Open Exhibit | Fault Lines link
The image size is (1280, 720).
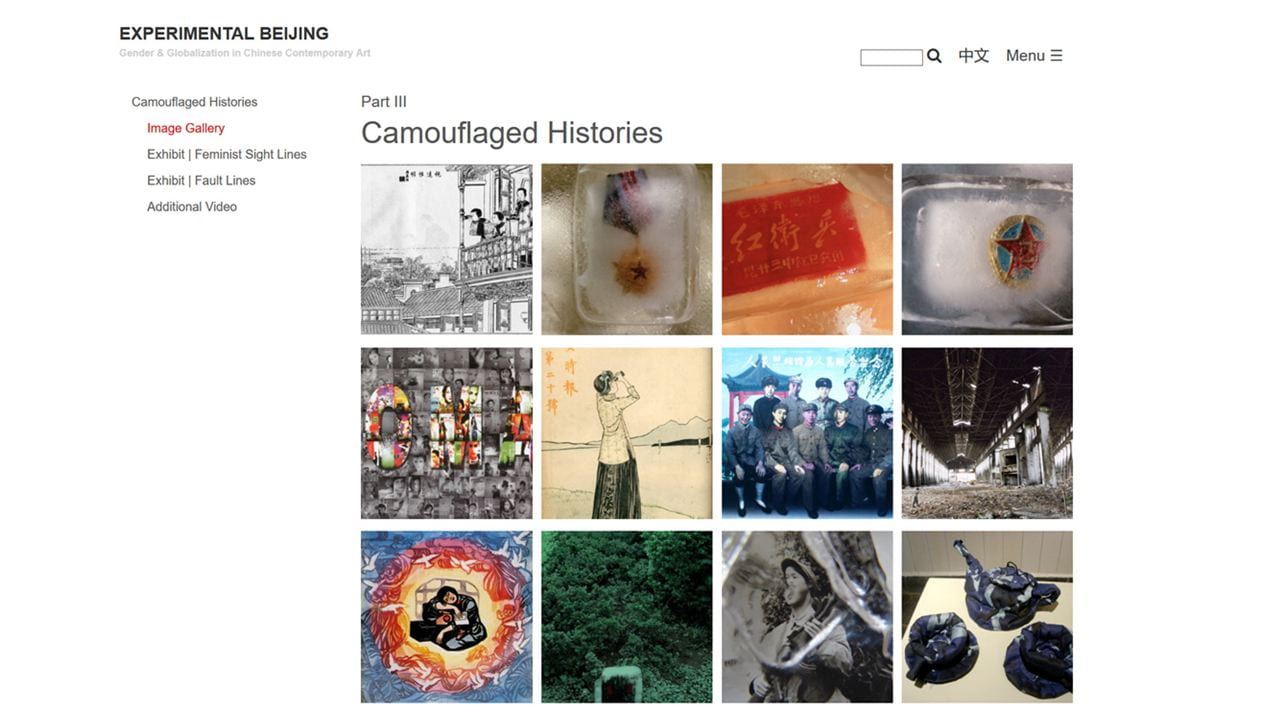point(201,180)
